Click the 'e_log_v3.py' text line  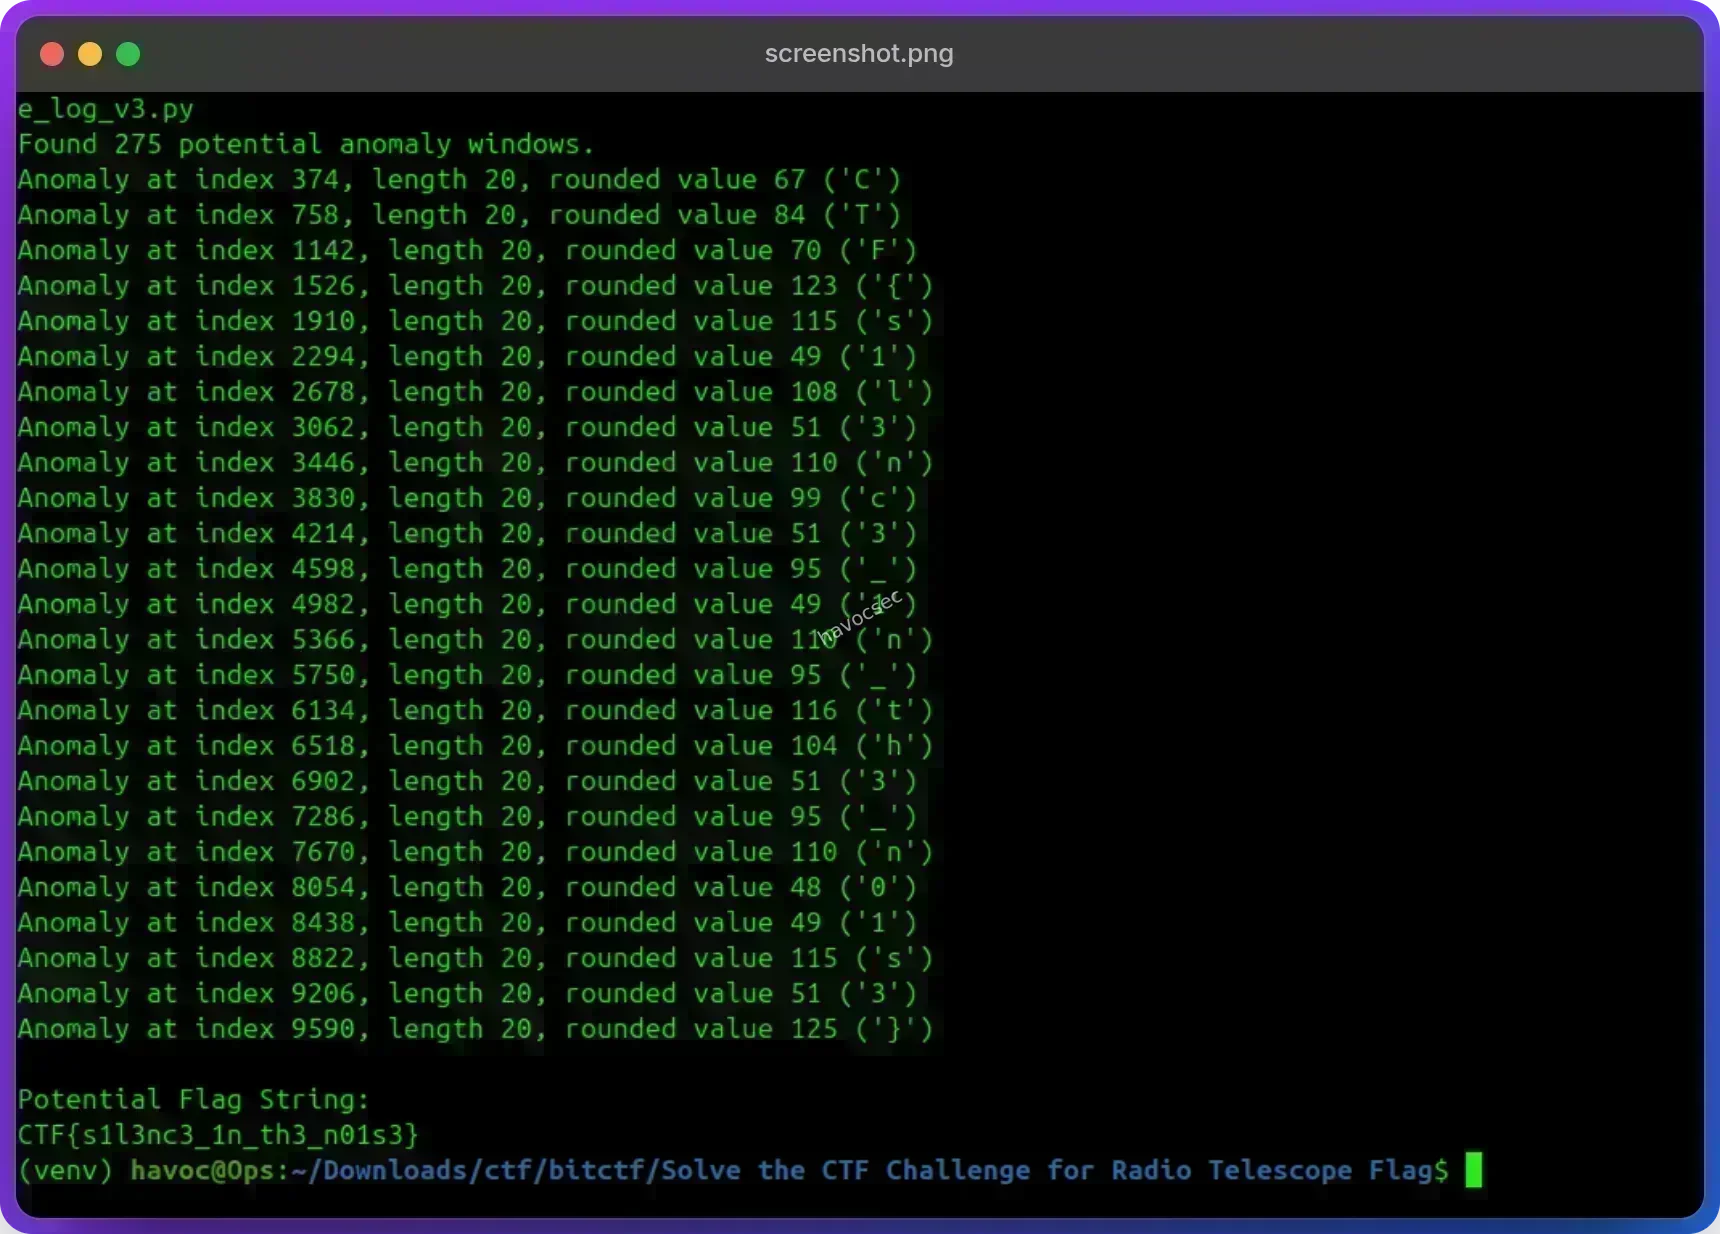pyautogui.click(x=106, y=109)
